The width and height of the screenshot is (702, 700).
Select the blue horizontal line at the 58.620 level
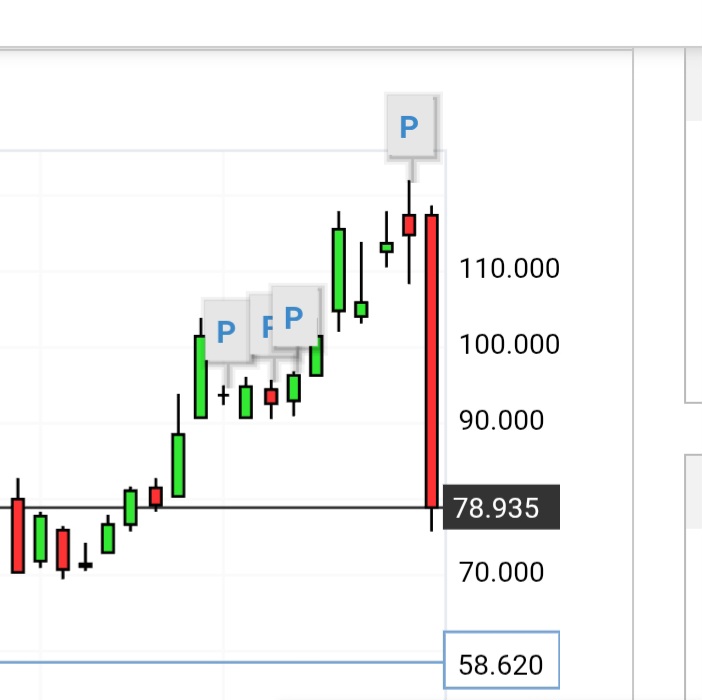point(222,662)
